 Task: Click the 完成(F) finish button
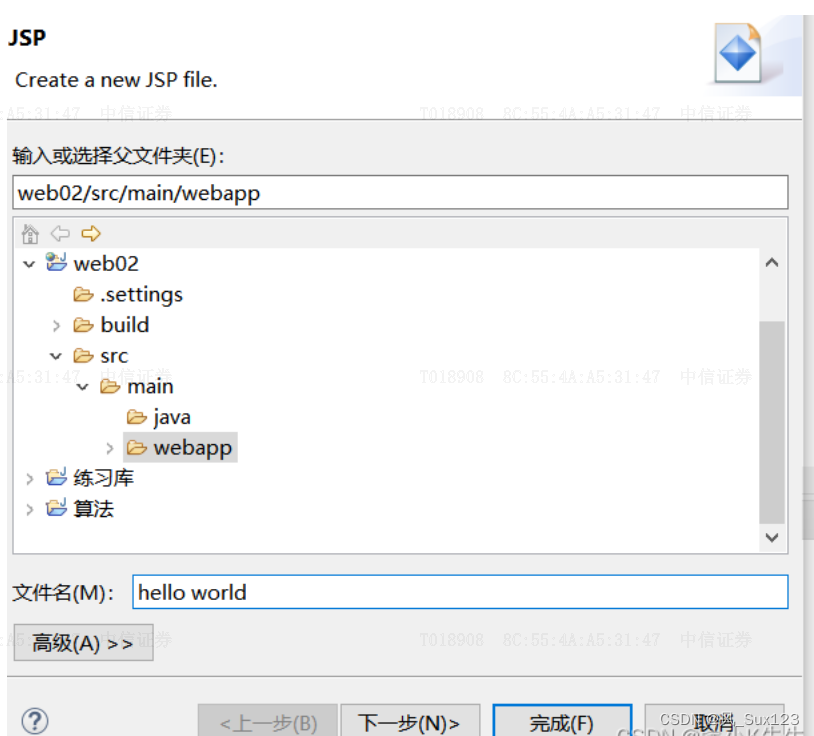coord(562,720)
